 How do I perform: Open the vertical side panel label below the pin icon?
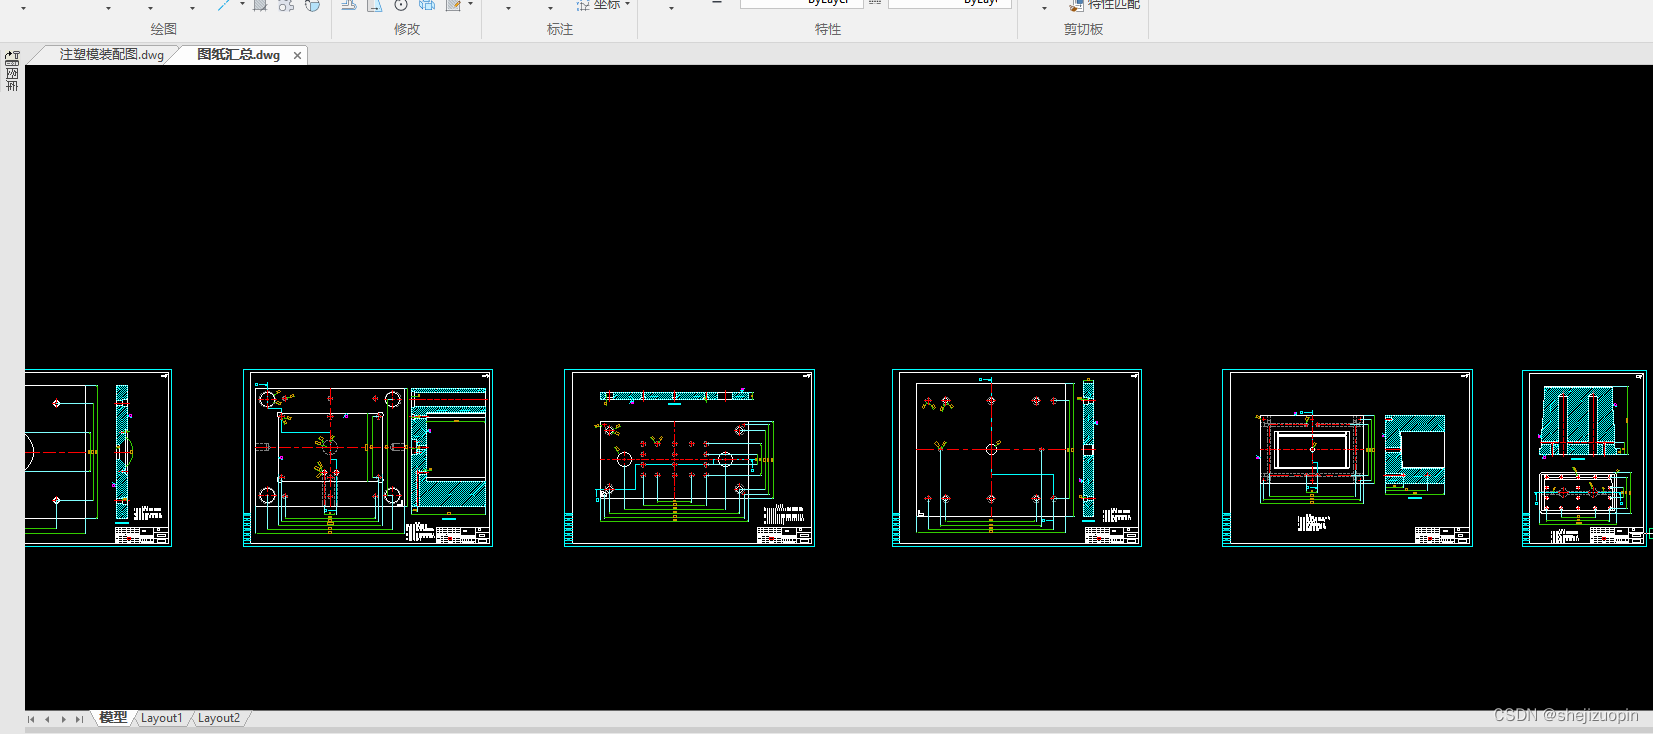click(x=12, y=80)
